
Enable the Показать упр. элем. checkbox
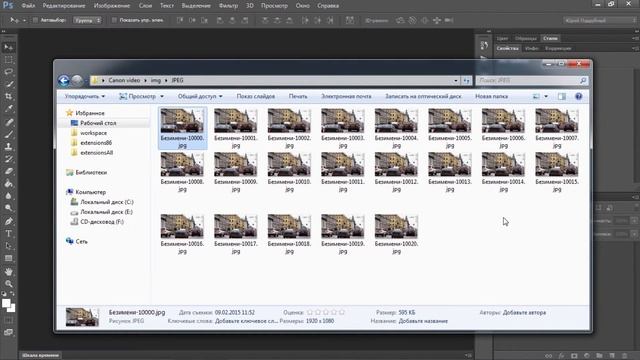(x=114, y=20)
